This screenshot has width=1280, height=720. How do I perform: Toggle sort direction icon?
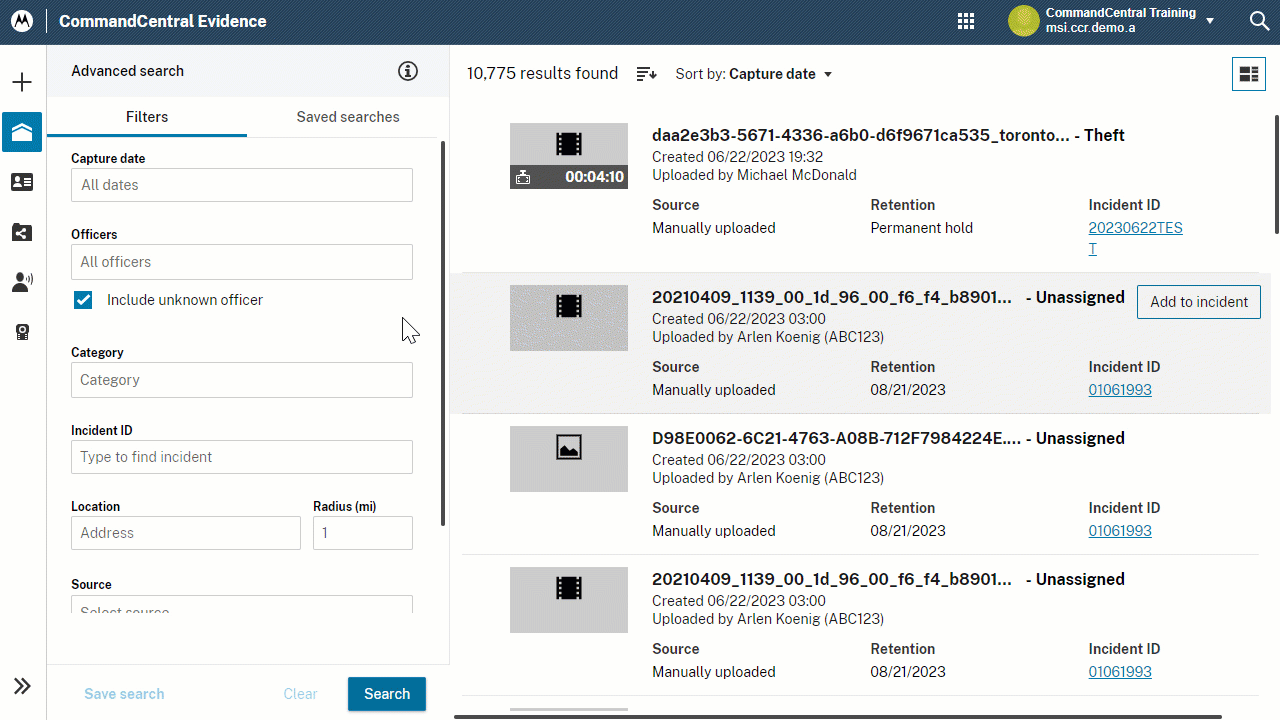tap(646, 74)
